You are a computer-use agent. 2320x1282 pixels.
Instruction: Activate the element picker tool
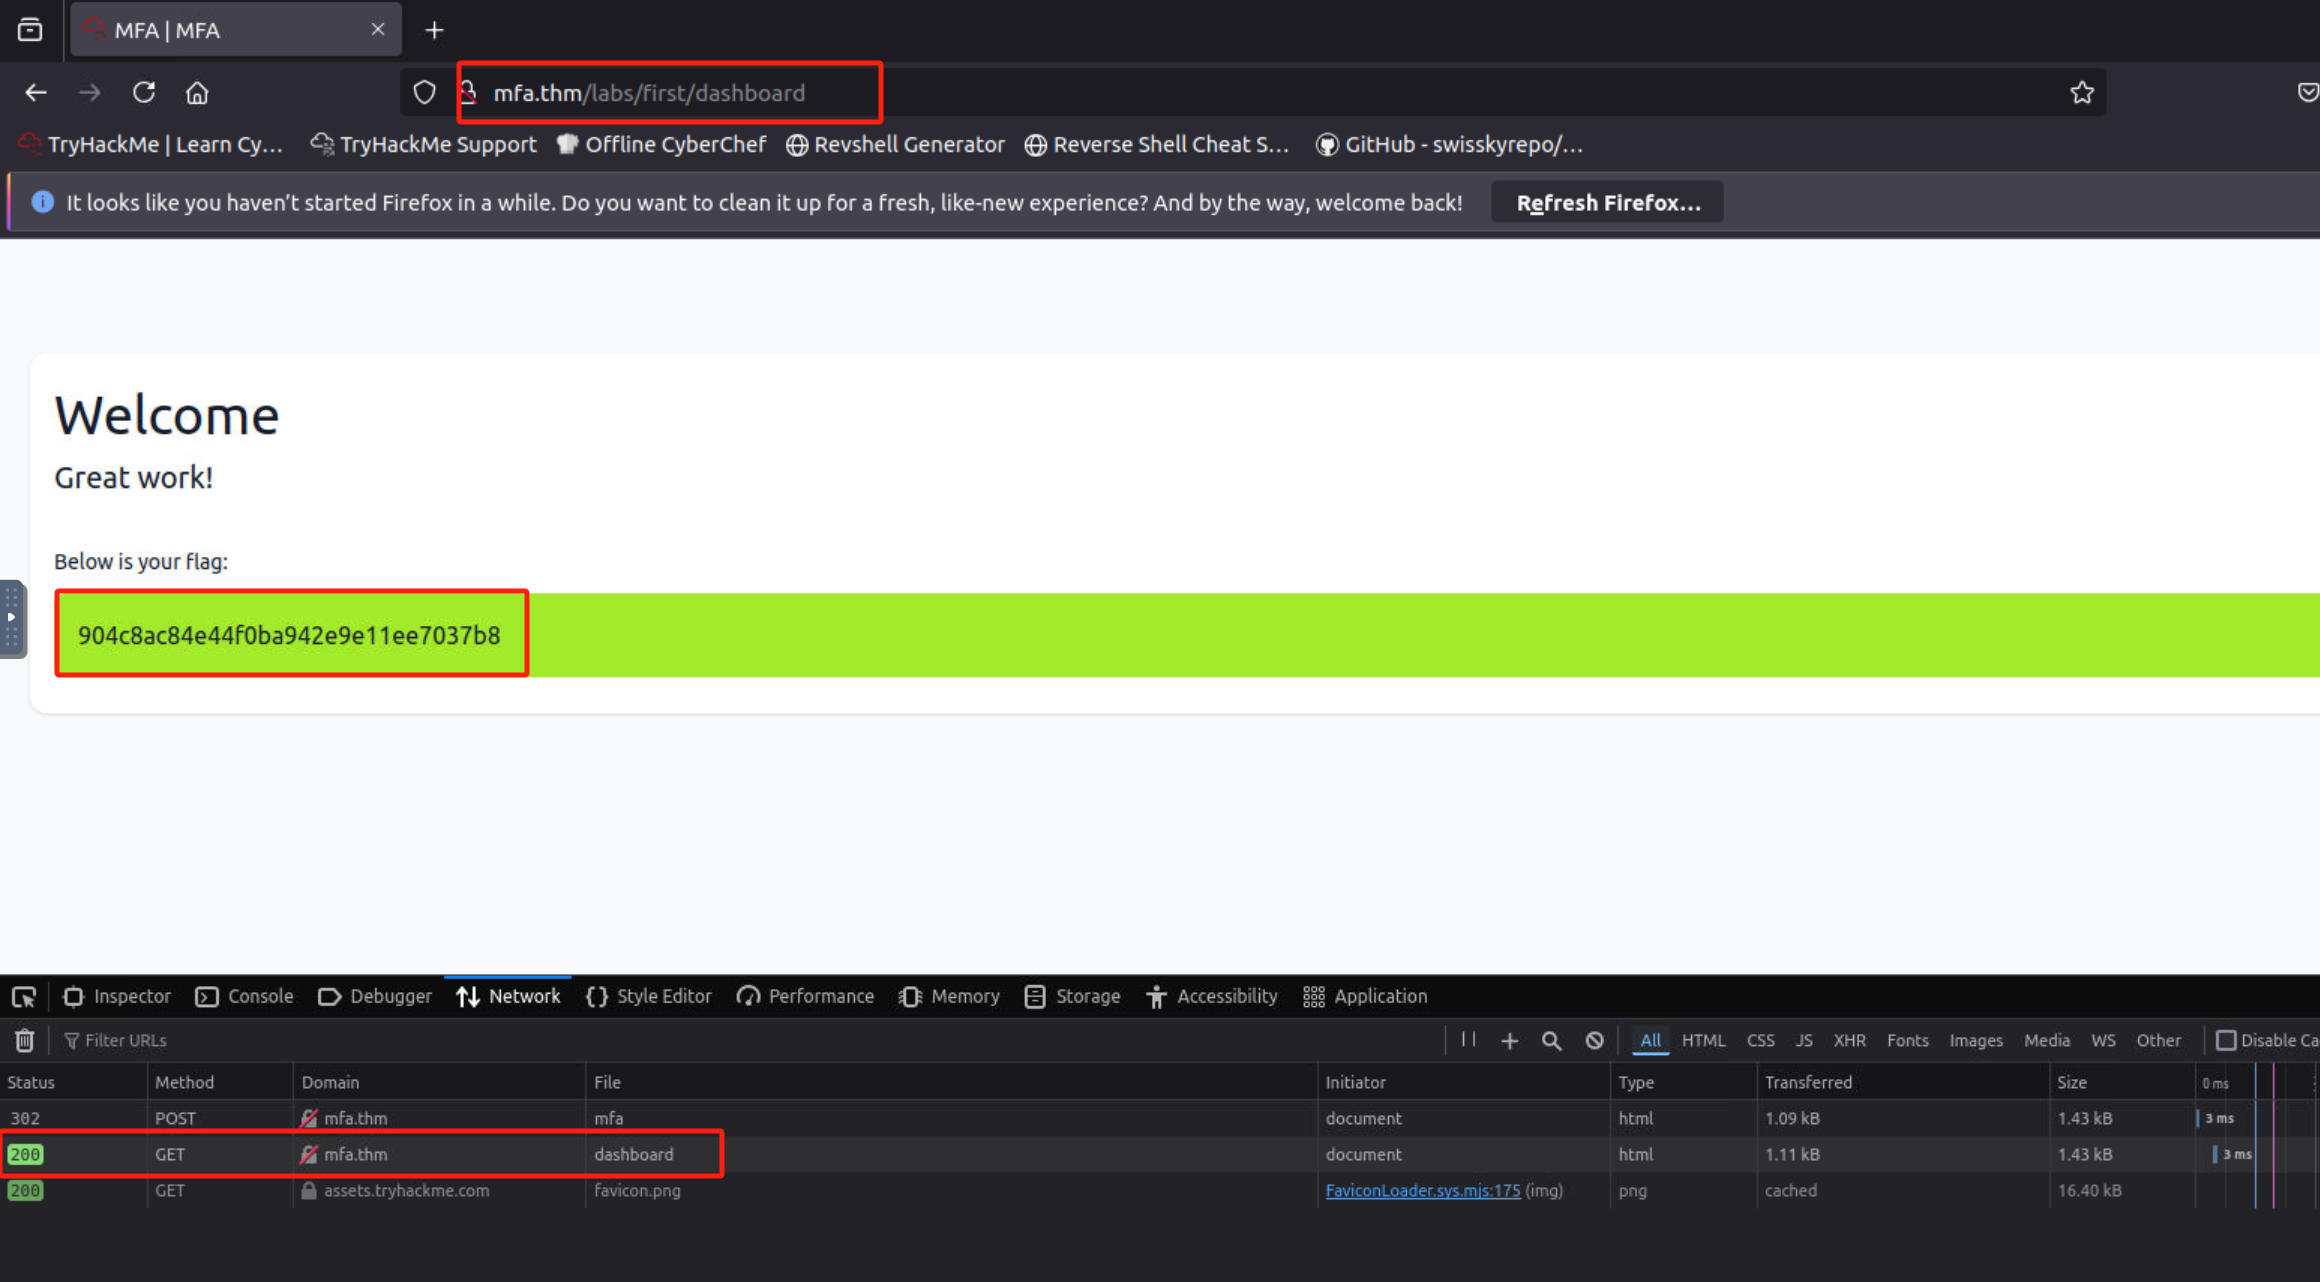tap(24, 996)
